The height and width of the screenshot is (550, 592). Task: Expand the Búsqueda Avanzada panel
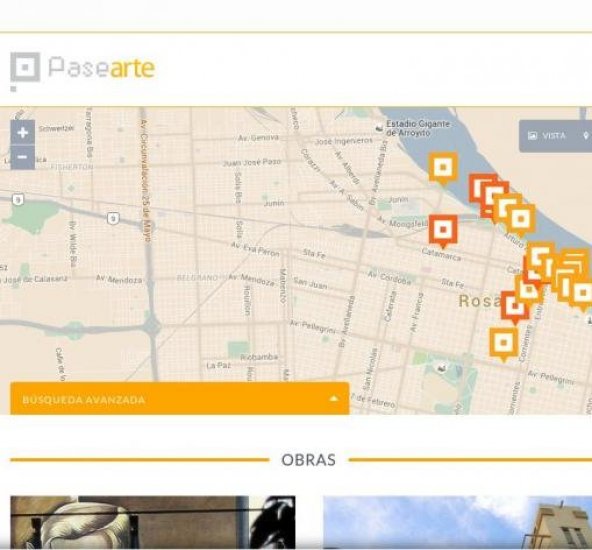pos(180,399)
